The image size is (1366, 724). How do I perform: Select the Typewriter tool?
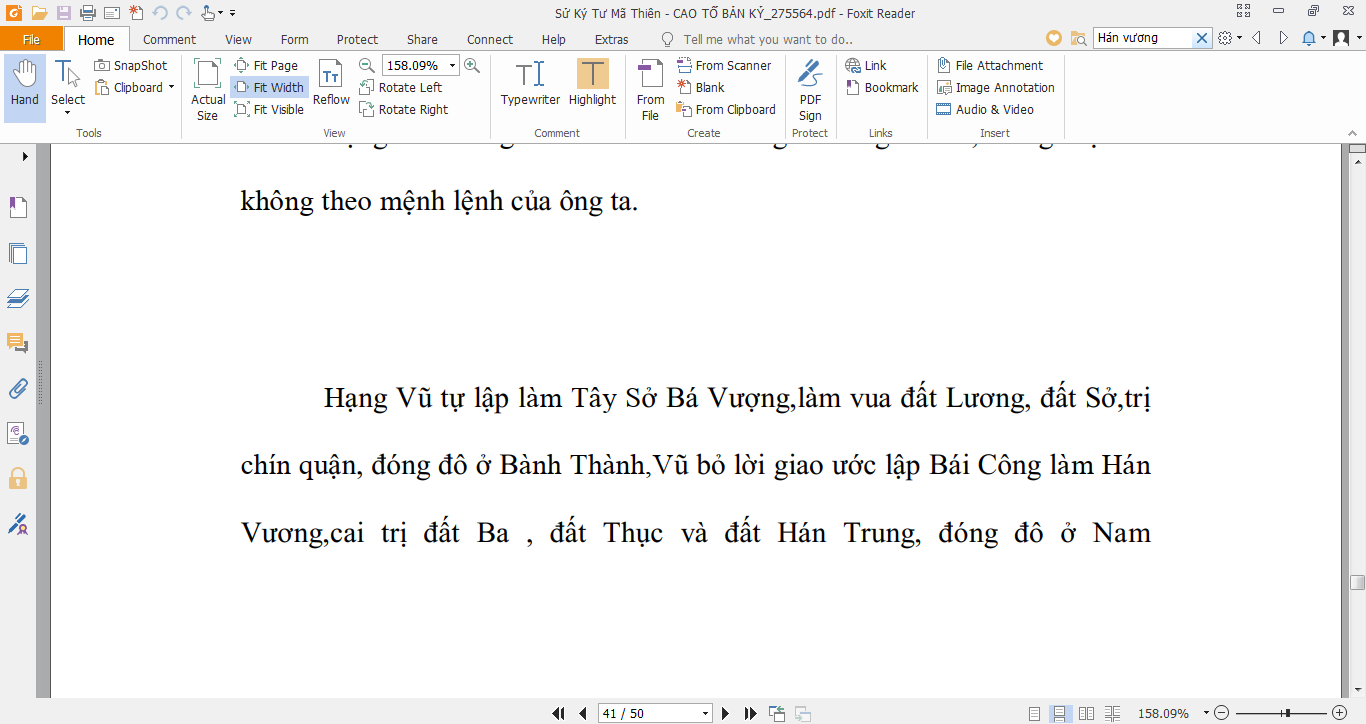click(x=530, y=83)
